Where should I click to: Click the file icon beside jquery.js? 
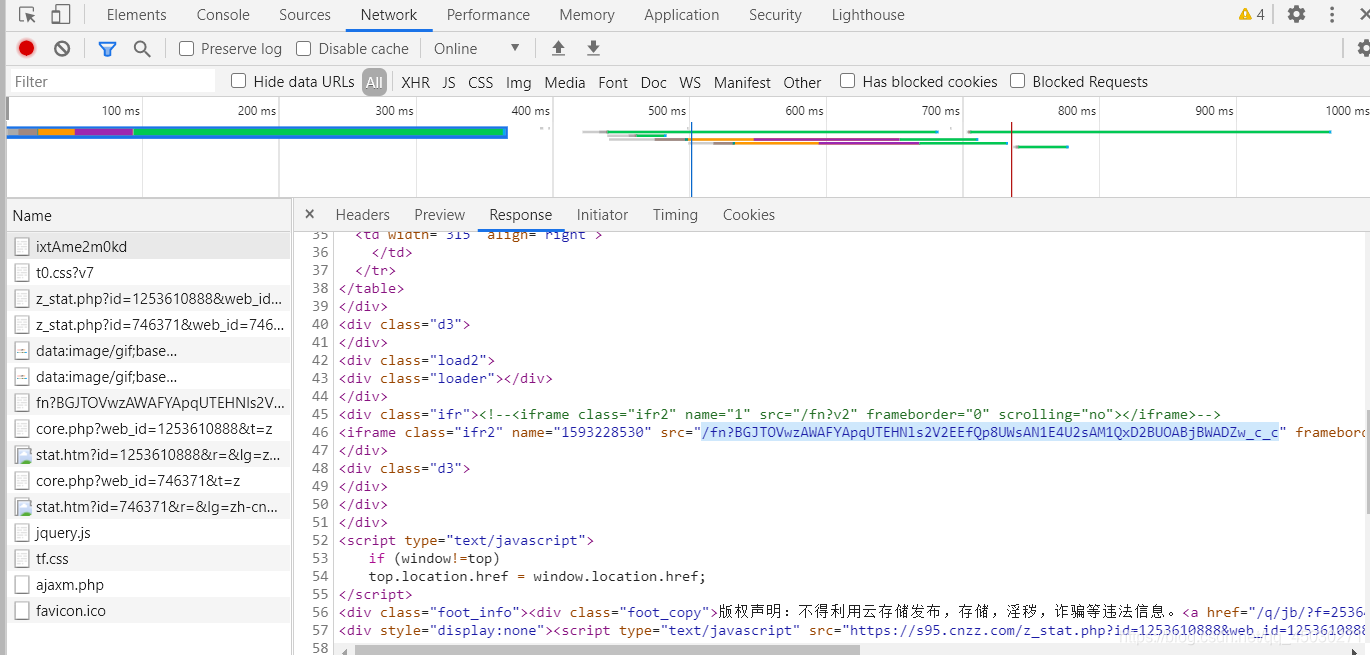click(x=22, y=533)
